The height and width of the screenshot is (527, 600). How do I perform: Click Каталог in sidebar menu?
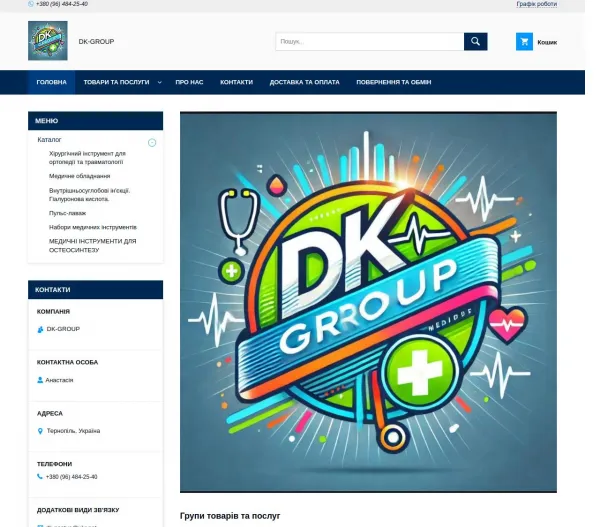[49, 140]
